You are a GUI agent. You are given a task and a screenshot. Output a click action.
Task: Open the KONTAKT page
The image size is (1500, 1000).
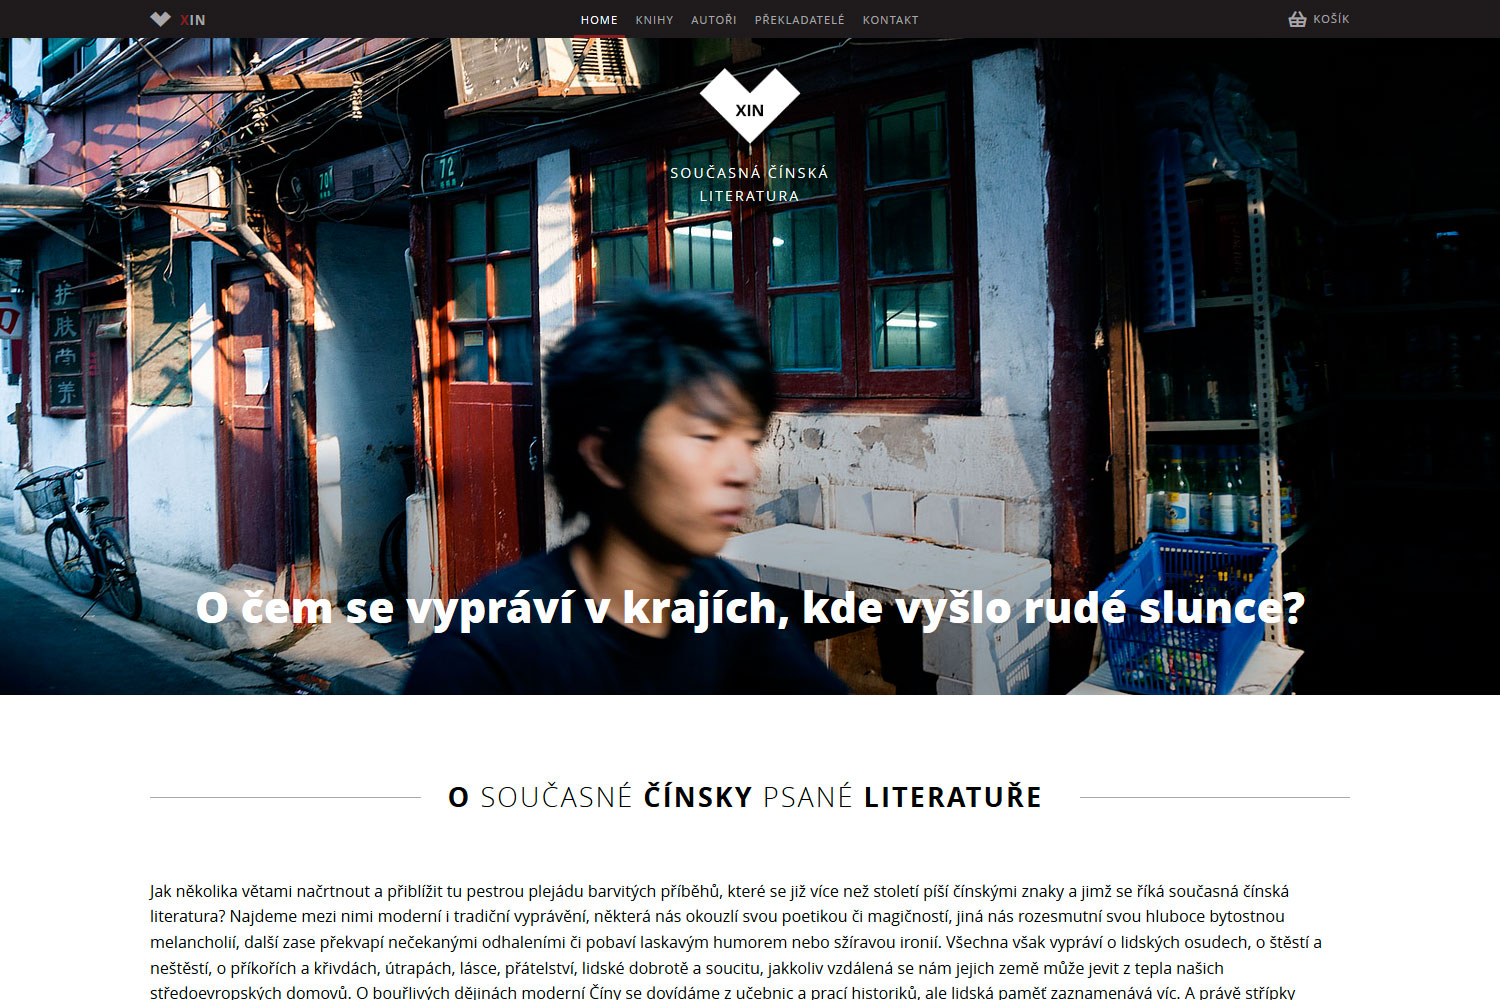[x=890, y=20]
